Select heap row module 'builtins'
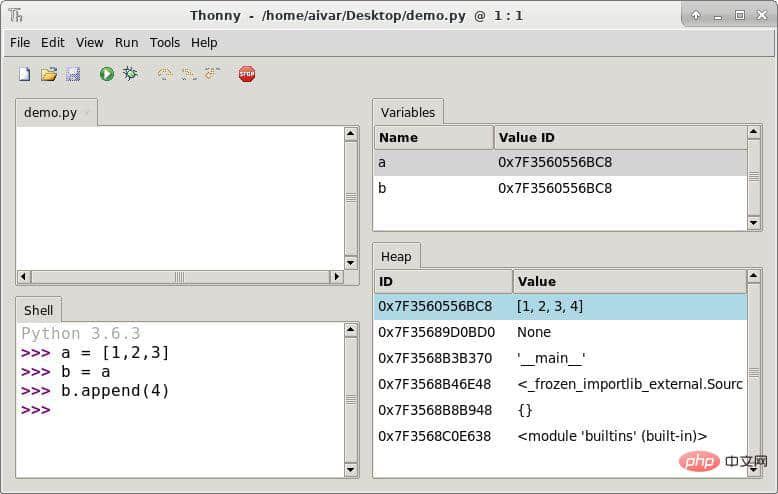The height and width of the screenshot is (494, 778). click(560, 436)
